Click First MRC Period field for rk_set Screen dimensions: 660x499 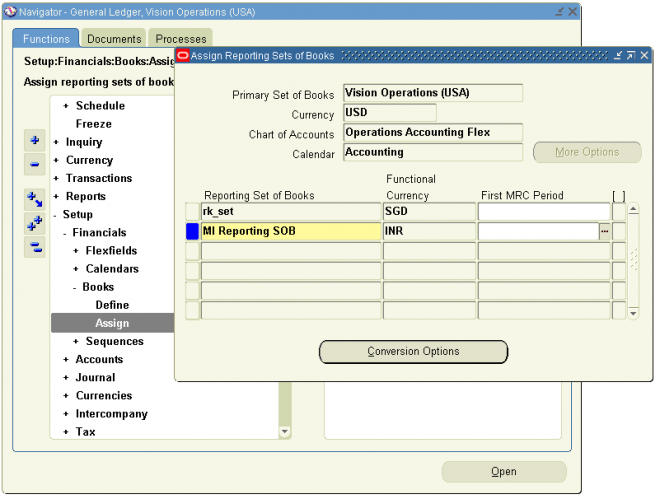coord(544,212)
